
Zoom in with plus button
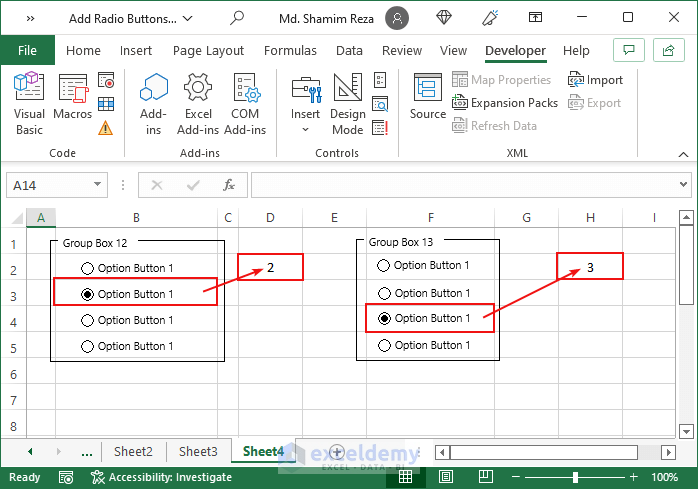634,477
